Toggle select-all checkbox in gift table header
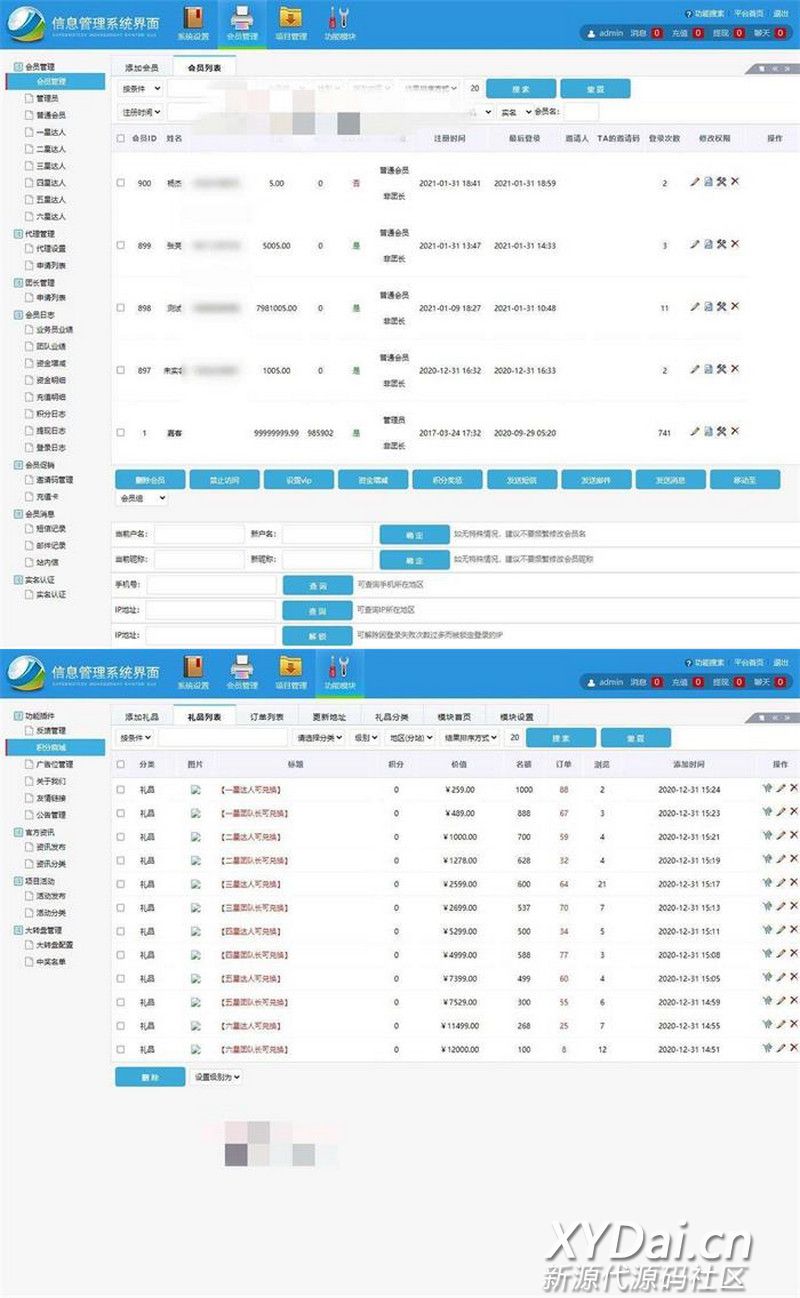The height and width of the screenshot is (1298, 800). click(x=121, y=764)
